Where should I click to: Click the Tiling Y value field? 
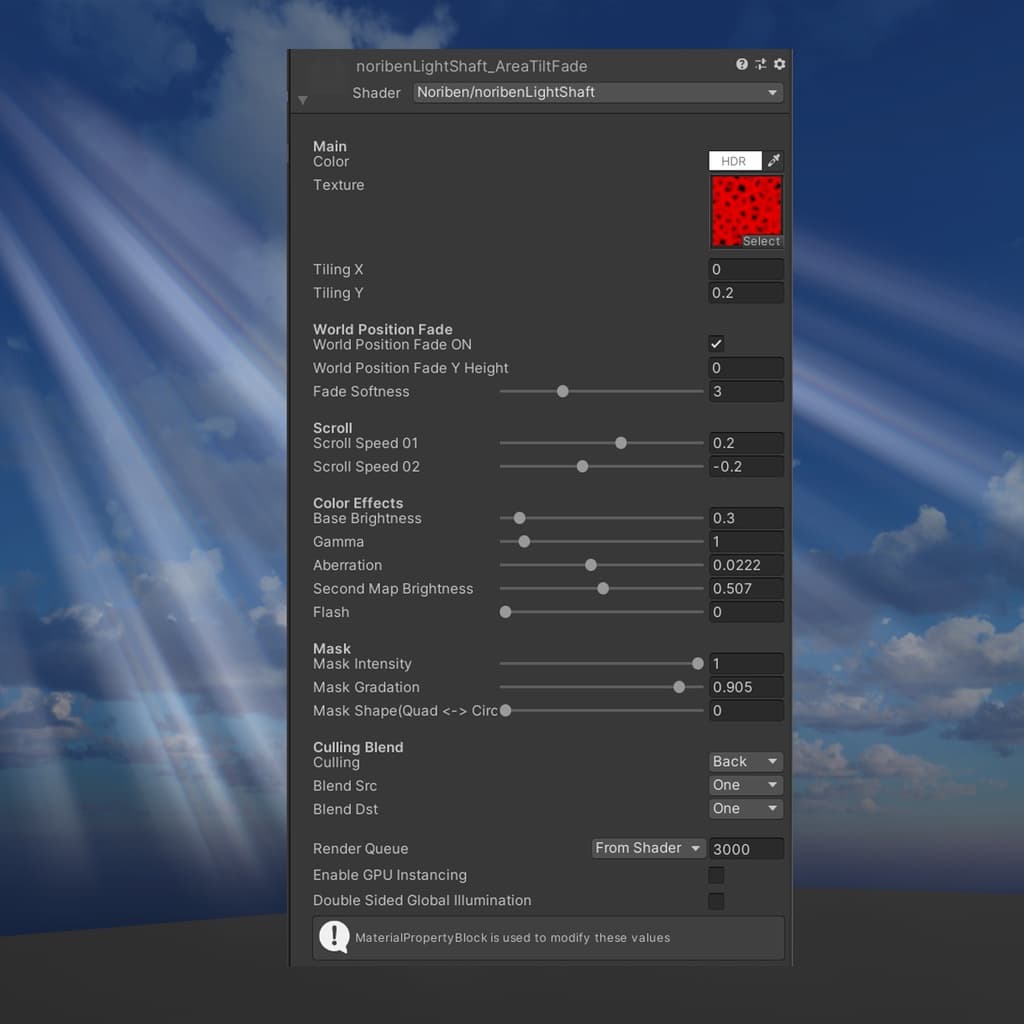pos(746,293)
